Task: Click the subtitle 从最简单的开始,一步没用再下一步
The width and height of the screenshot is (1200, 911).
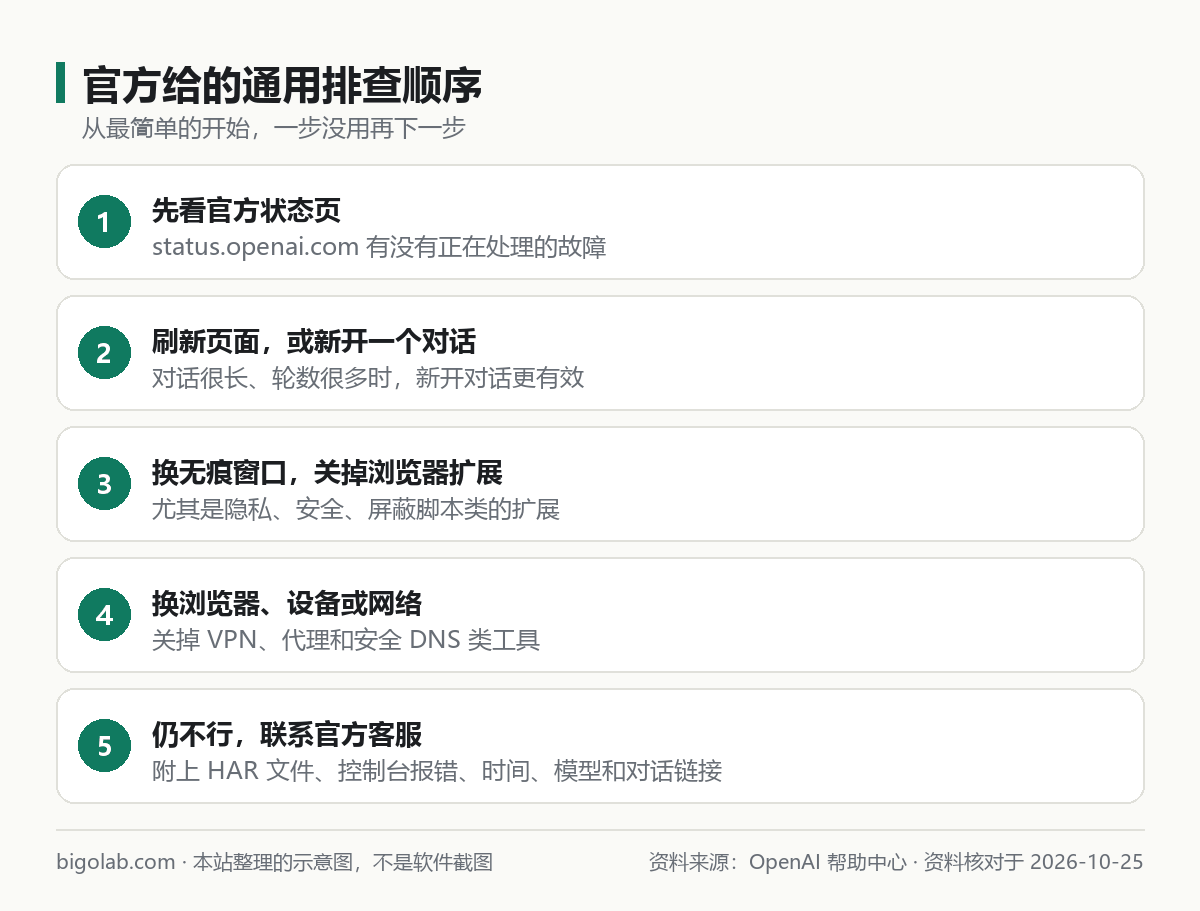Action: click(273, 129)
